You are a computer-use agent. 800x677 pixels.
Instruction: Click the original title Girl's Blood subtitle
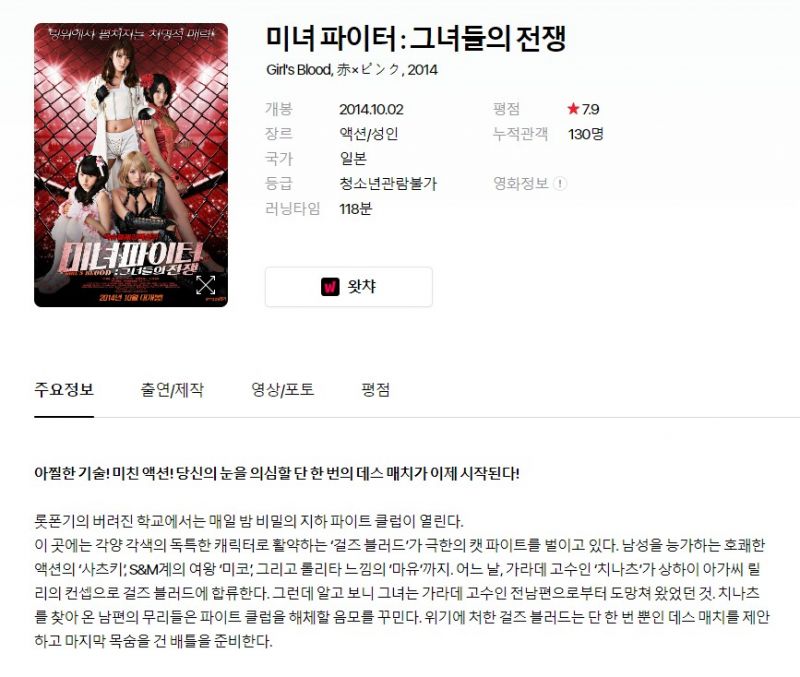tap(352, 70)
